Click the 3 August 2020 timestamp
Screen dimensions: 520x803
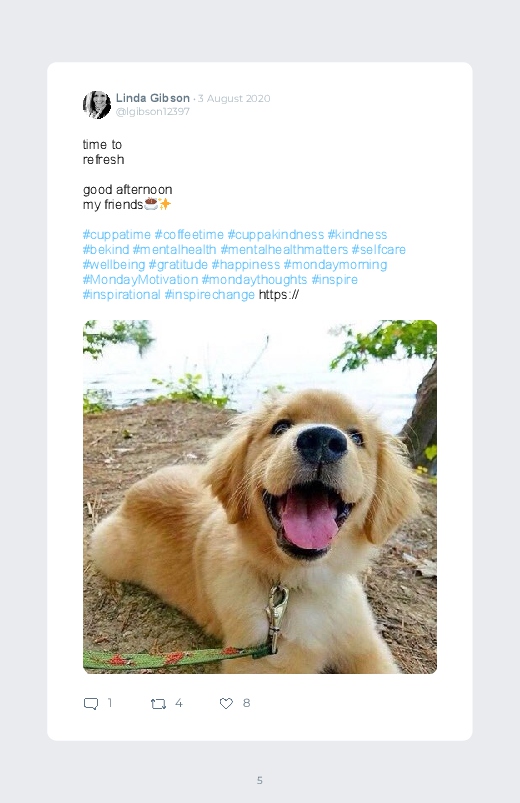click(234, 98)
